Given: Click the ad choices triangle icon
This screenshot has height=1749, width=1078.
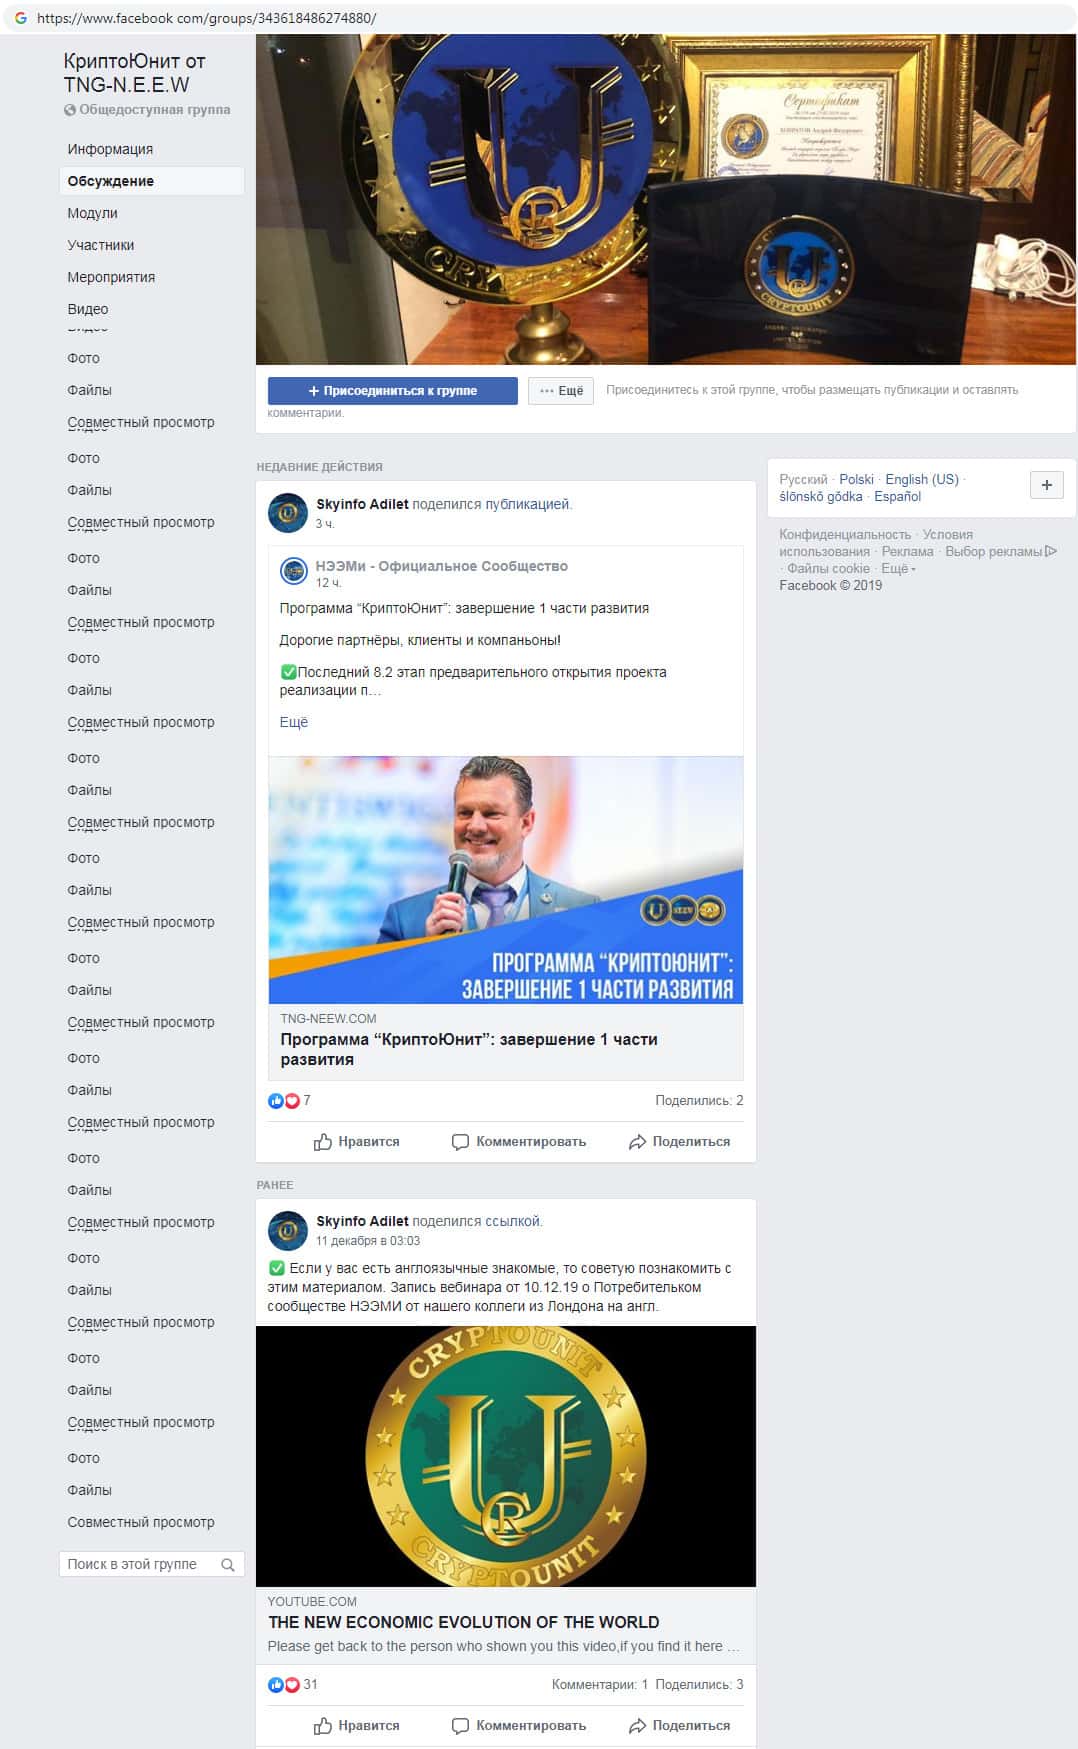Looking at the screenshot, I should click(1051, 551).
